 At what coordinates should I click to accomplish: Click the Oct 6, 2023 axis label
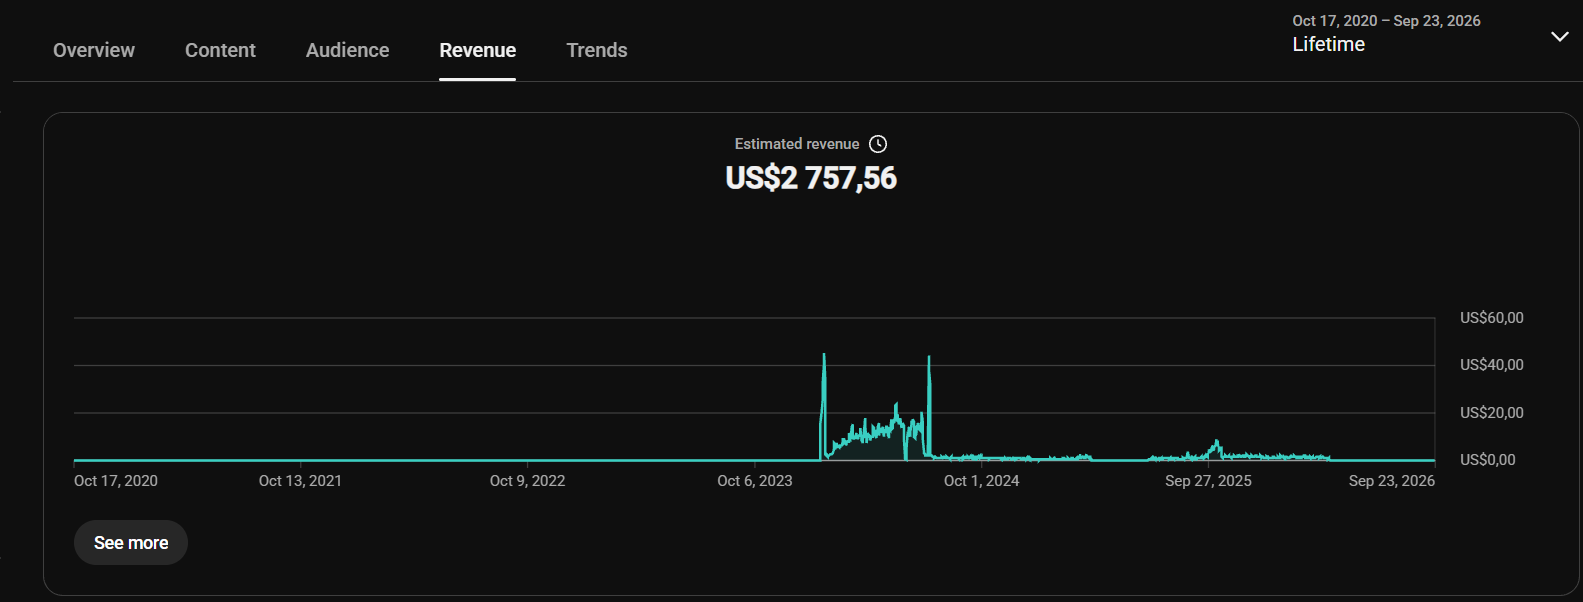(754, 481)
